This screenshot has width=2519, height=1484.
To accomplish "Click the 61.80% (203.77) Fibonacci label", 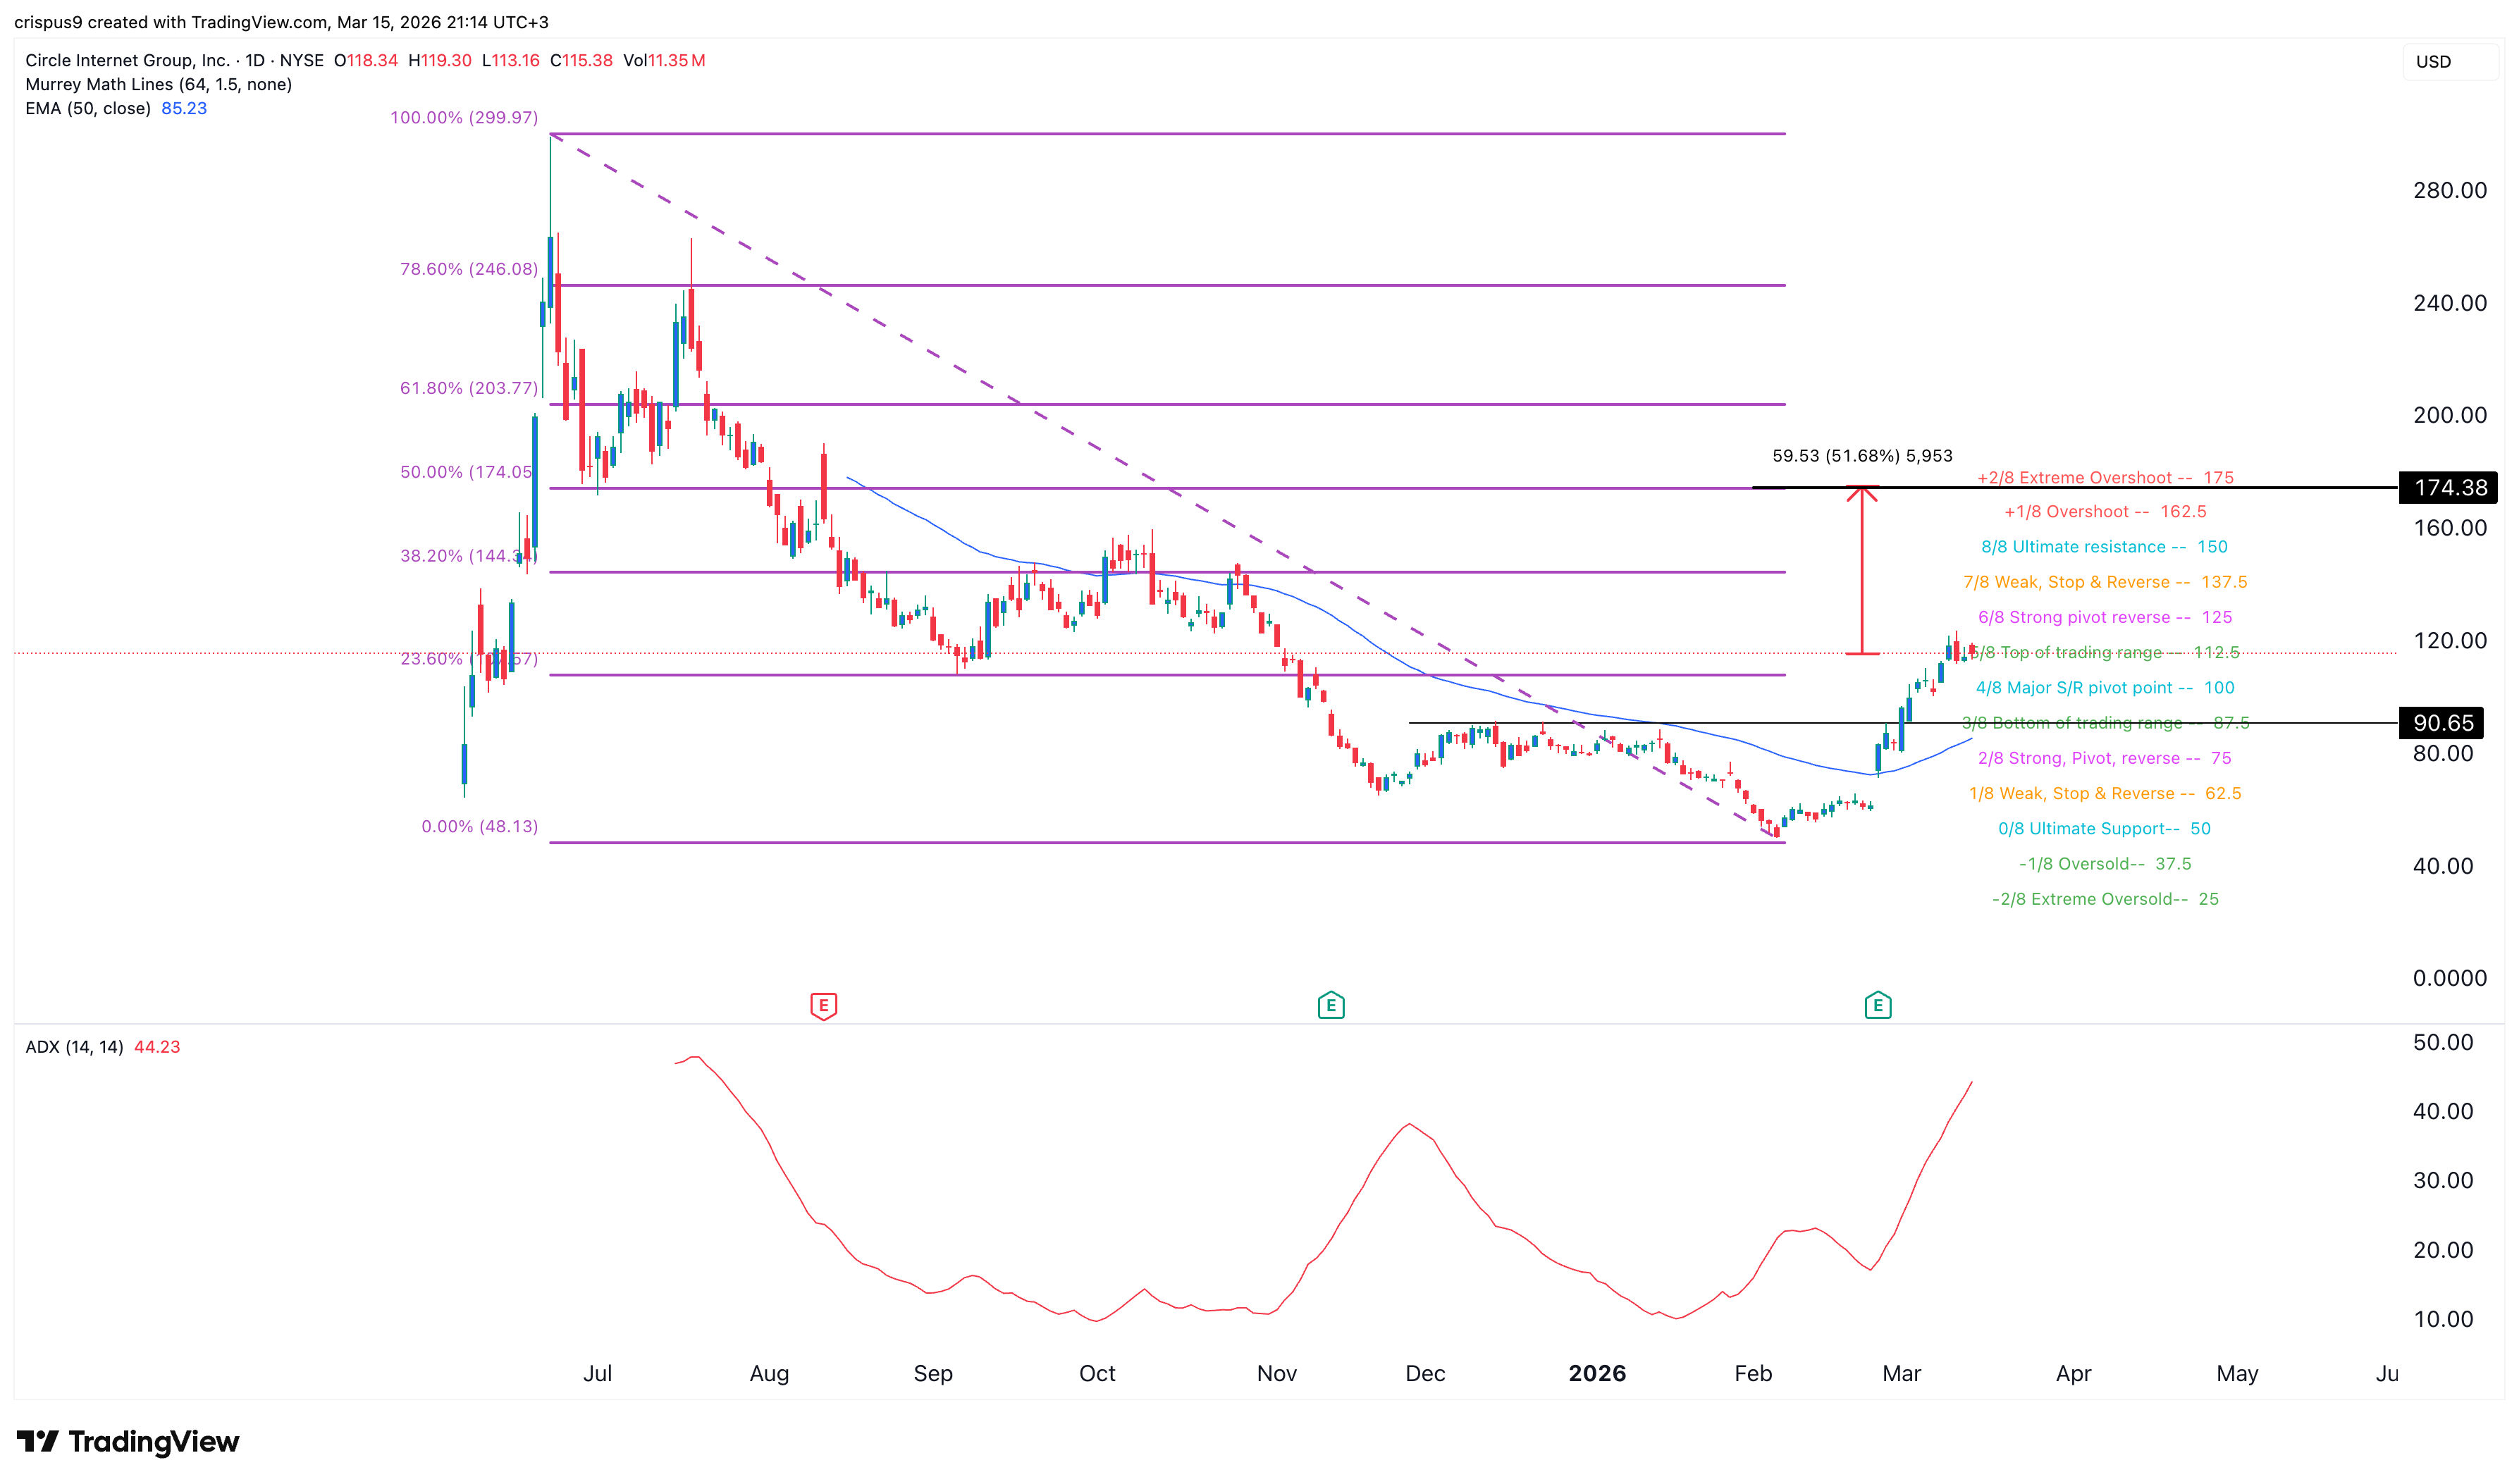I will pyautogui.click(x=469, y=388).
